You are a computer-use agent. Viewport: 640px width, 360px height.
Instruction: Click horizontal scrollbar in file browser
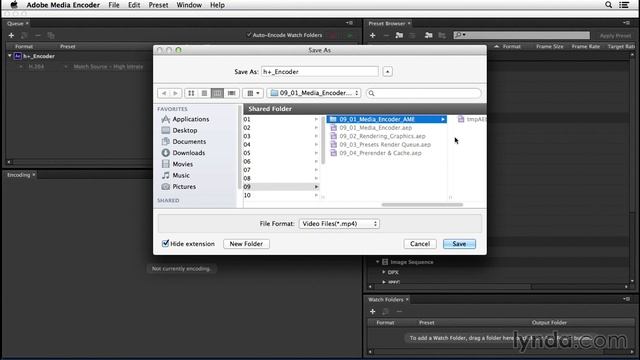pos(422,204)
